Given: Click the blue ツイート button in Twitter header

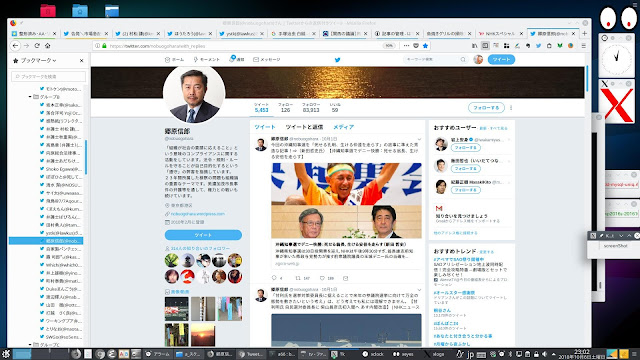Looking at the screenshot, I should tap(501, 60).
